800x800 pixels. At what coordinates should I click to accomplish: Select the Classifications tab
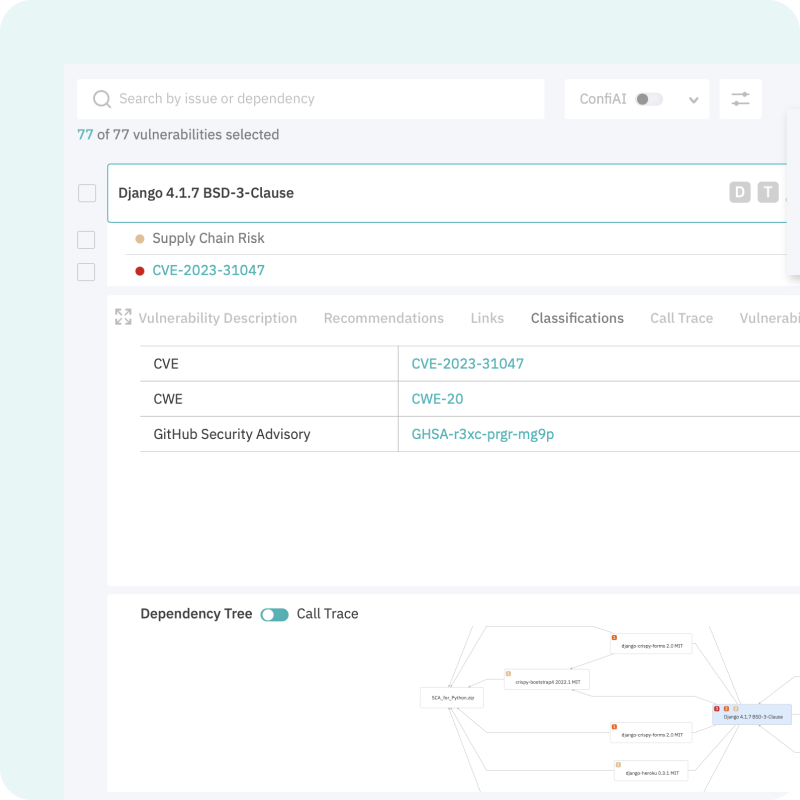577,318
